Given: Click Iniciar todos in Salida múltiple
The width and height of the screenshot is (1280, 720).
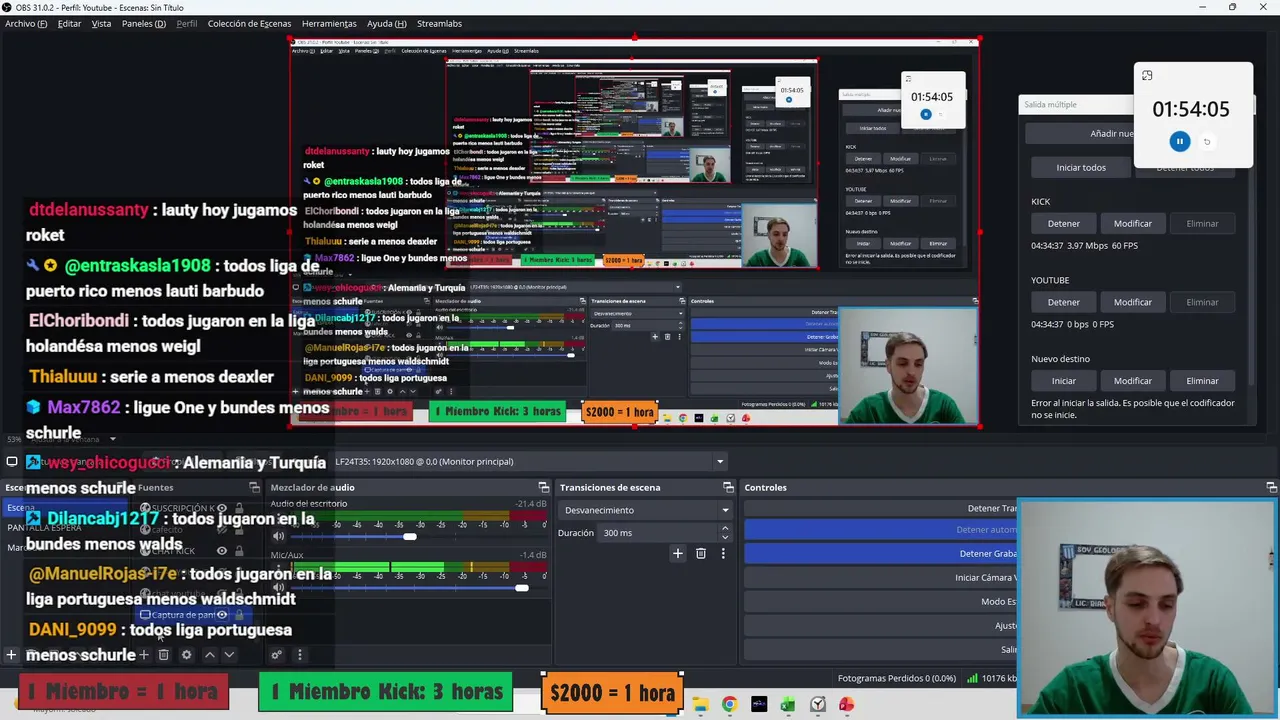Looking at the screenshot, I should (1081, 168).
